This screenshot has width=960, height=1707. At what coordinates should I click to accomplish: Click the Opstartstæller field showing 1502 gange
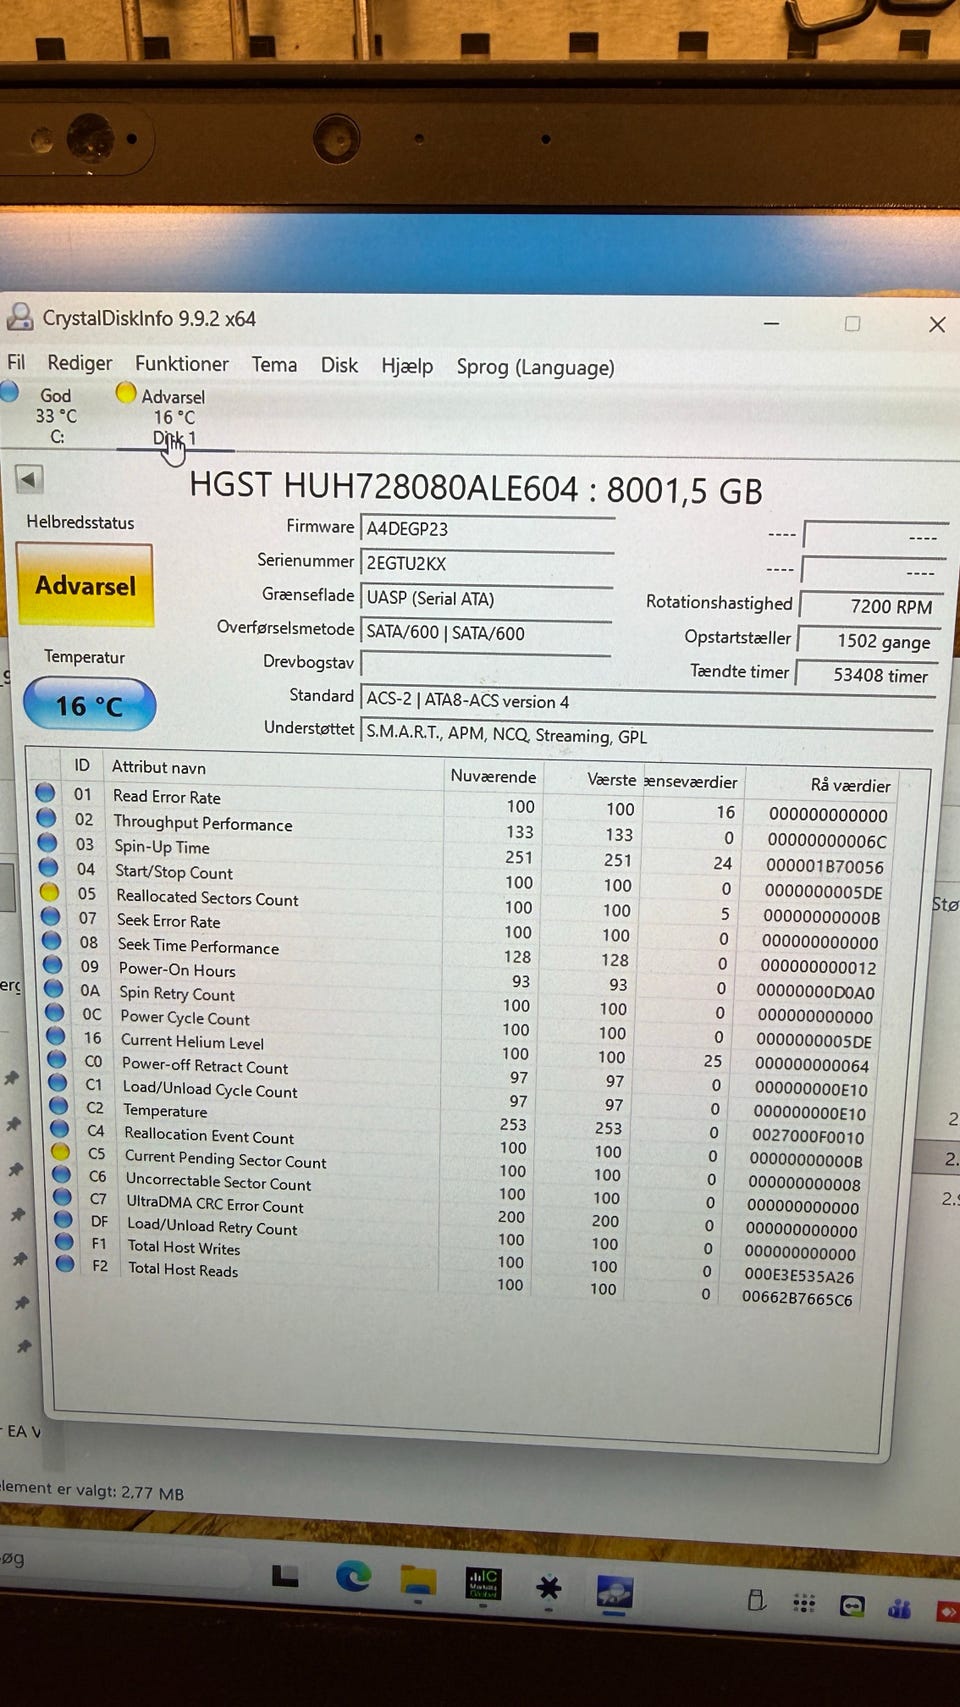[x=868, y=641]
